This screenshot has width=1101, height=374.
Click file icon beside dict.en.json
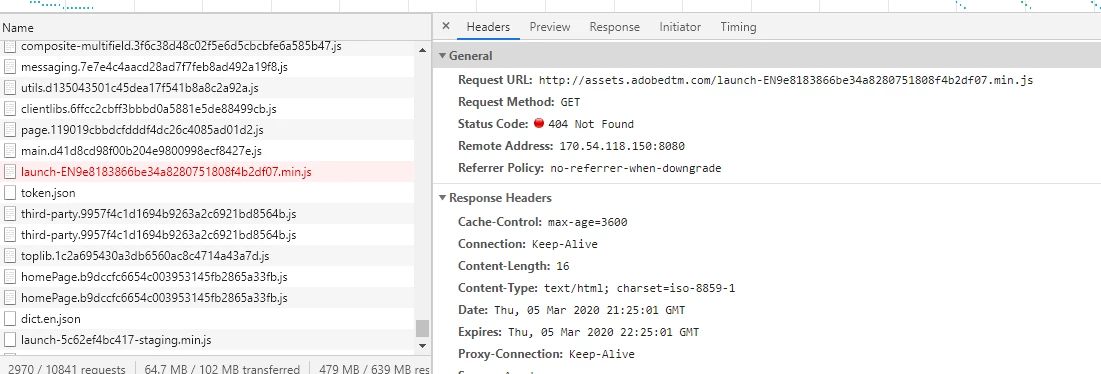[10, 319]
